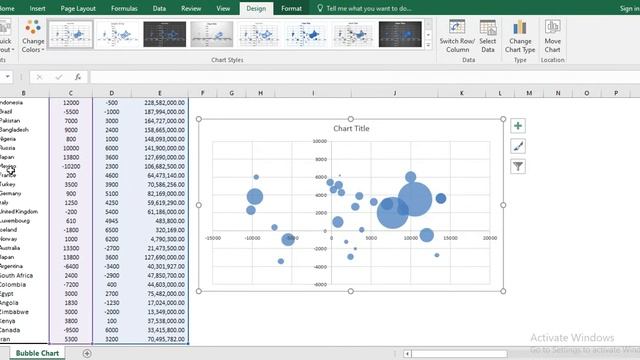Screen dimensions: 640x360
Task: Switch to the Data tab
Action: (159, 8)
